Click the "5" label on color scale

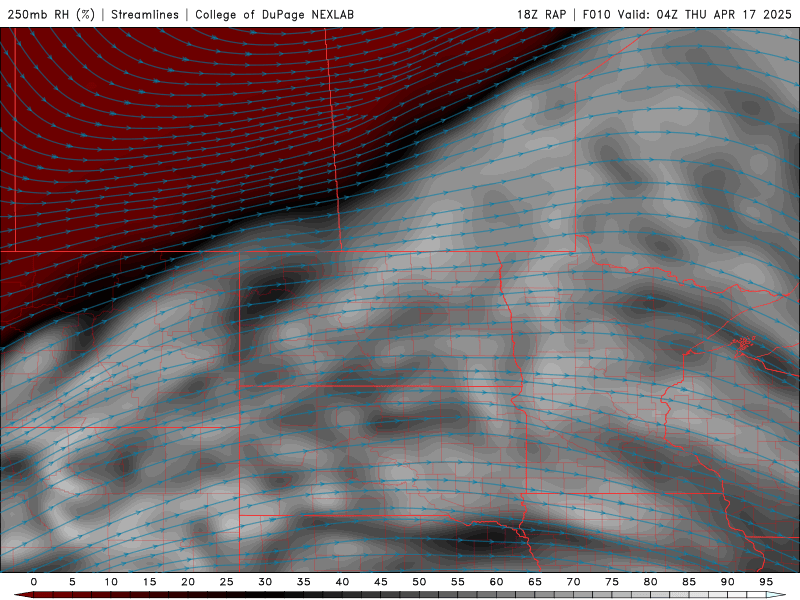coord(72,582)
